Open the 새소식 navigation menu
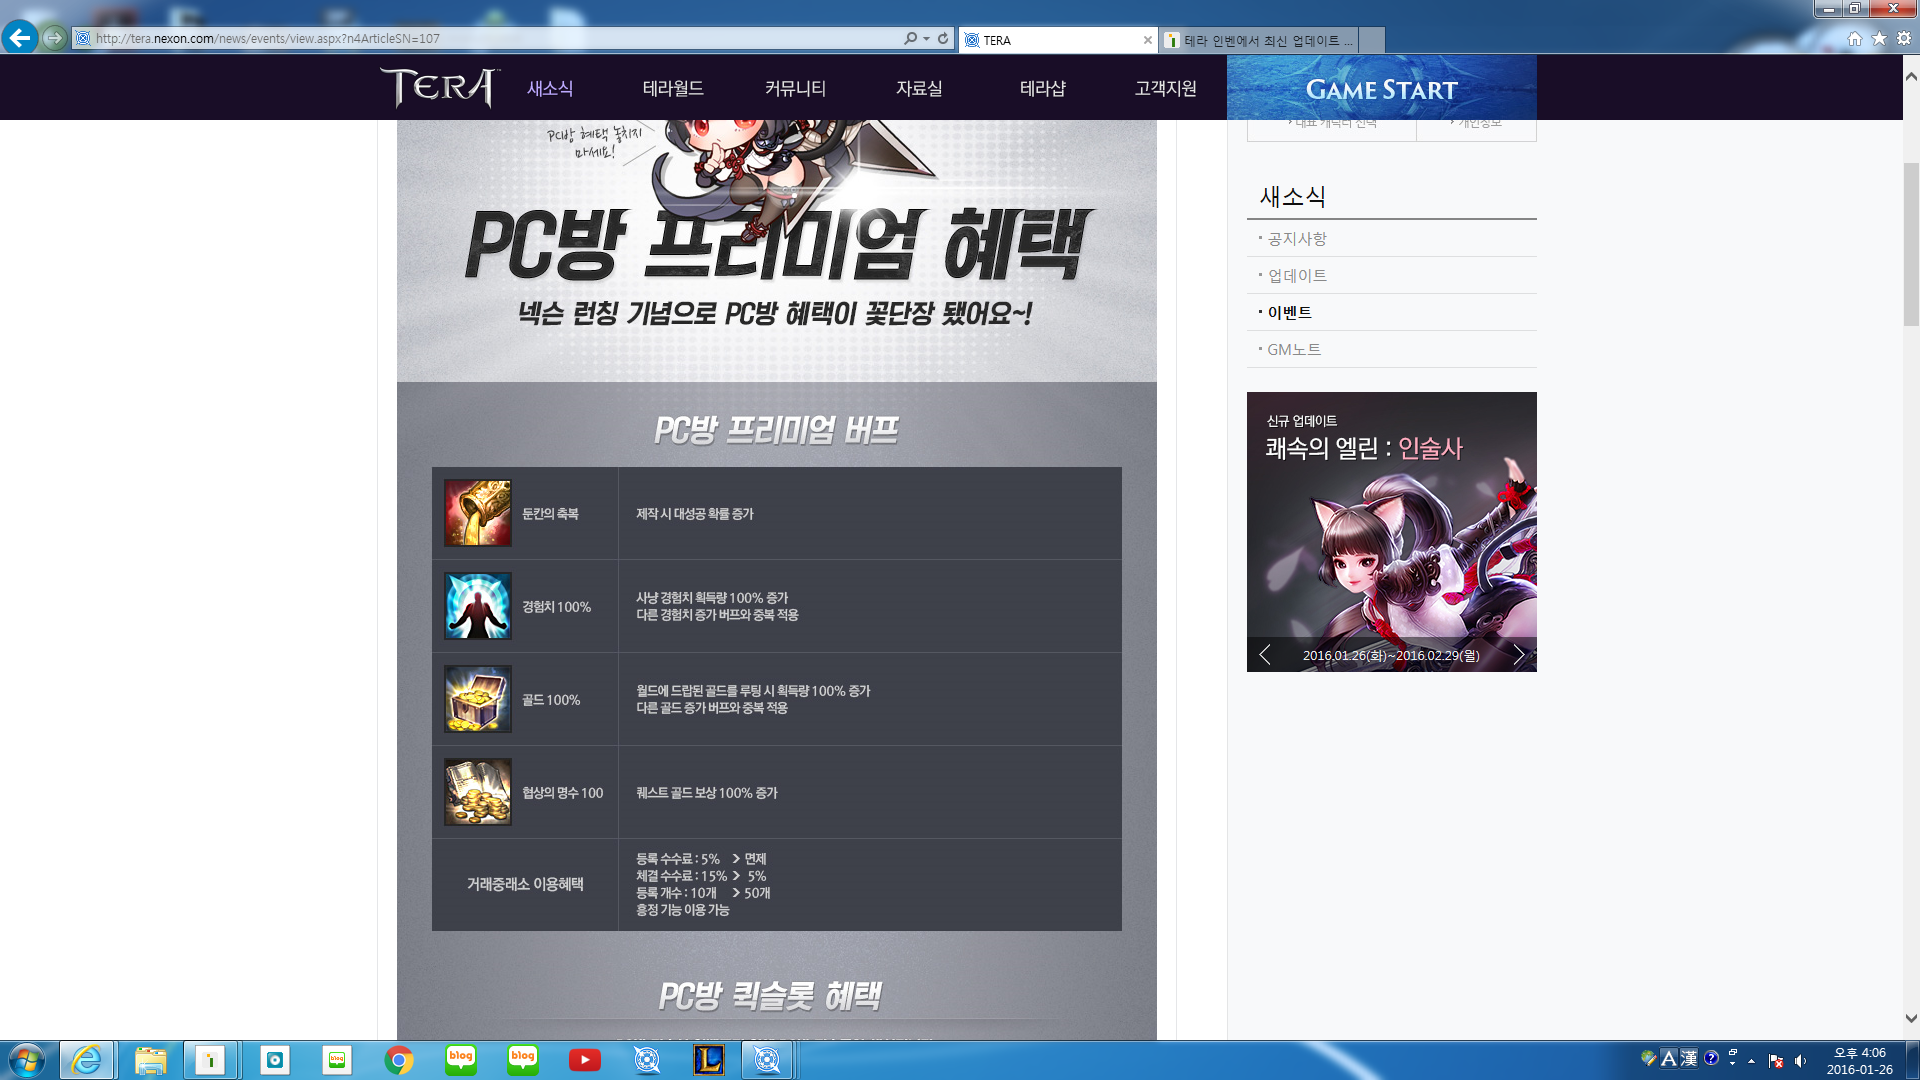The width and height of the screenshot is (1920, 1080). coord(550,88)
